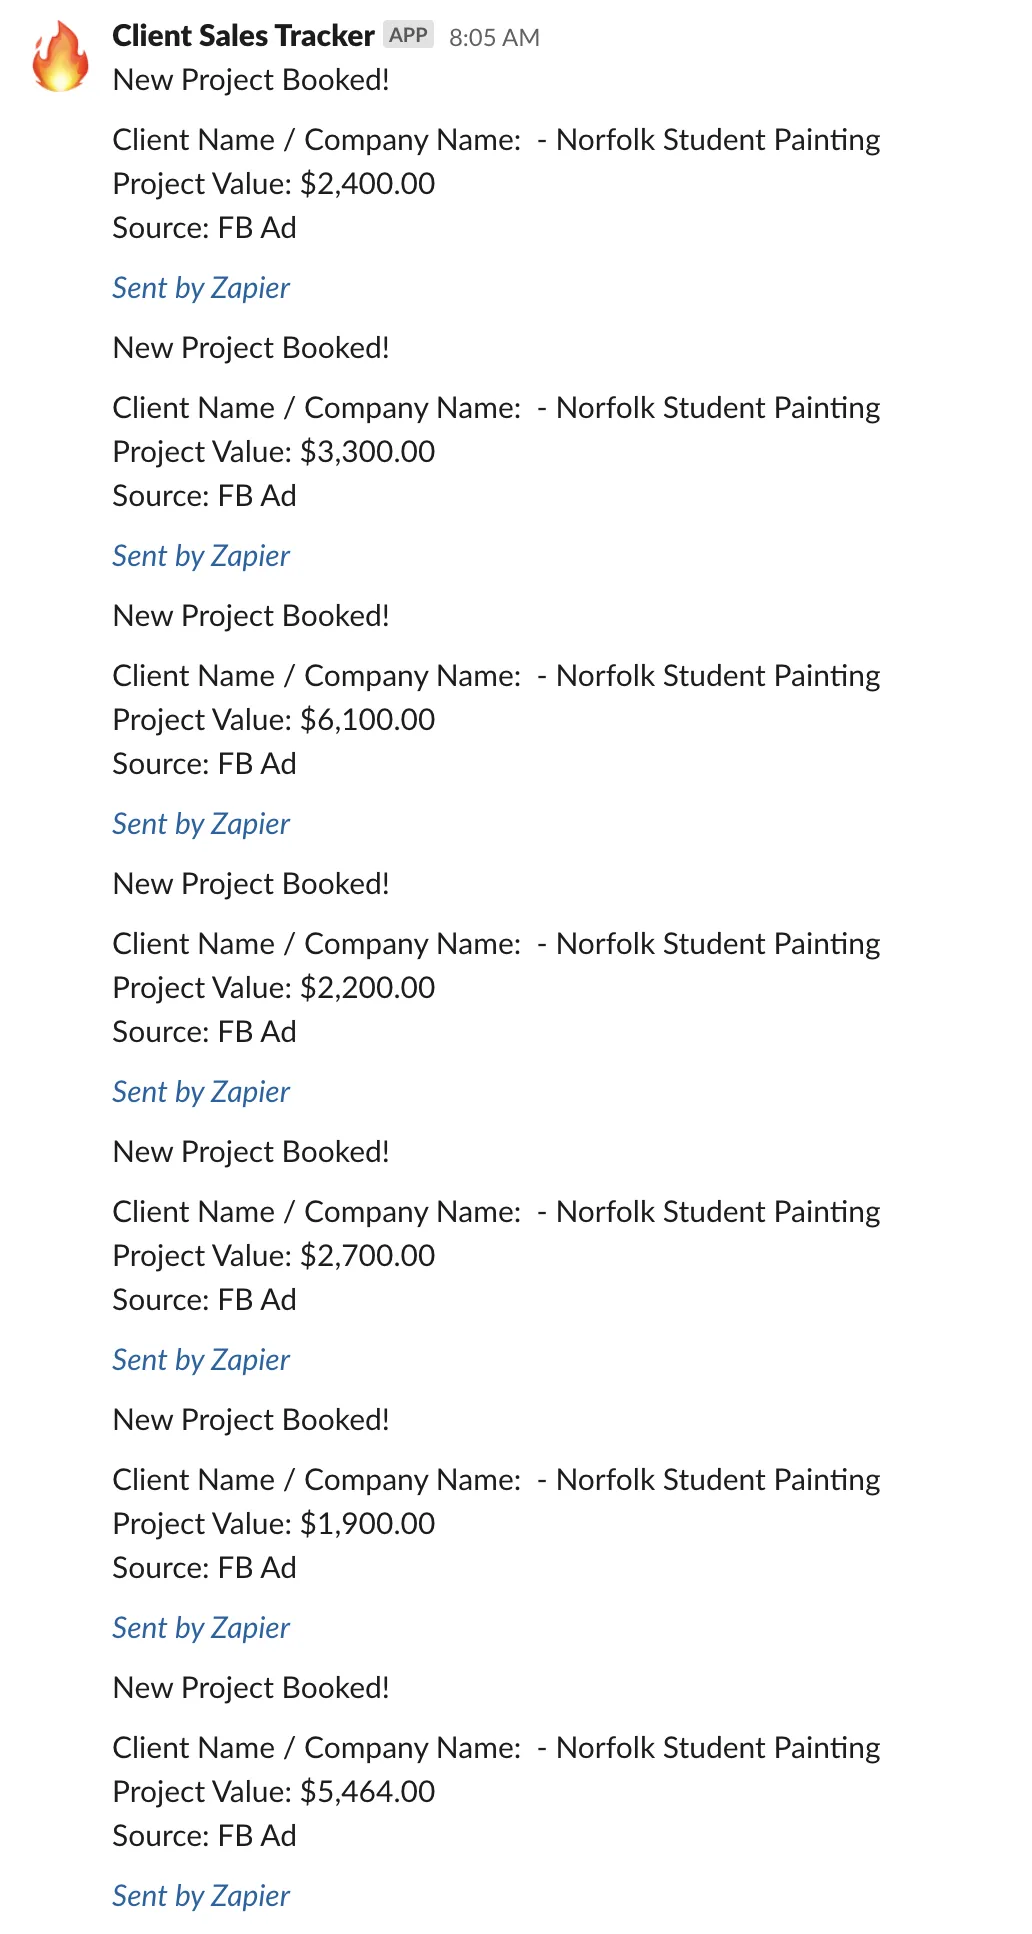Select the Project Value: $5,464.00 line

tap(274, 1792)
